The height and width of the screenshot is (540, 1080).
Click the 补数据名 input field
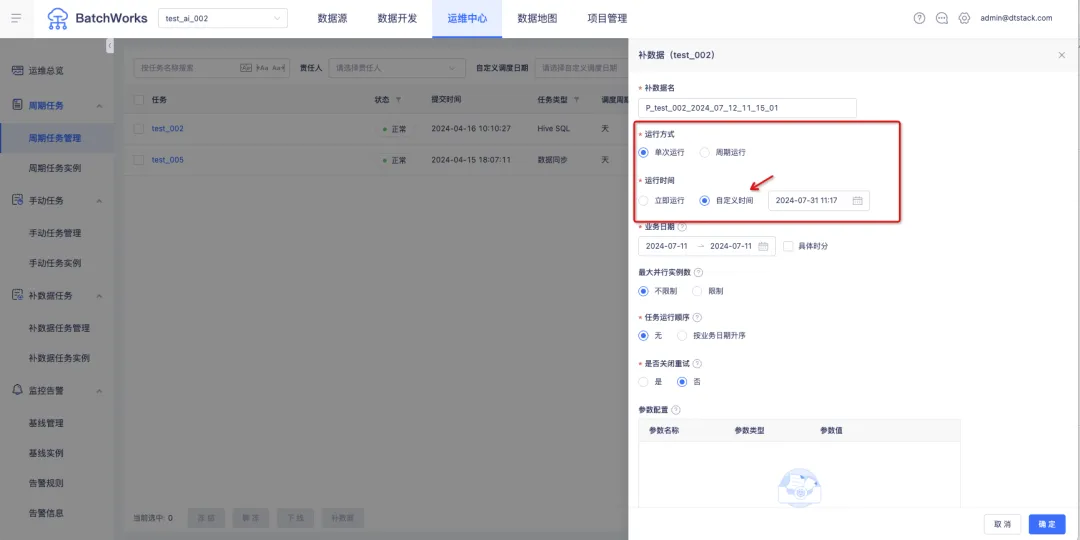747,108
